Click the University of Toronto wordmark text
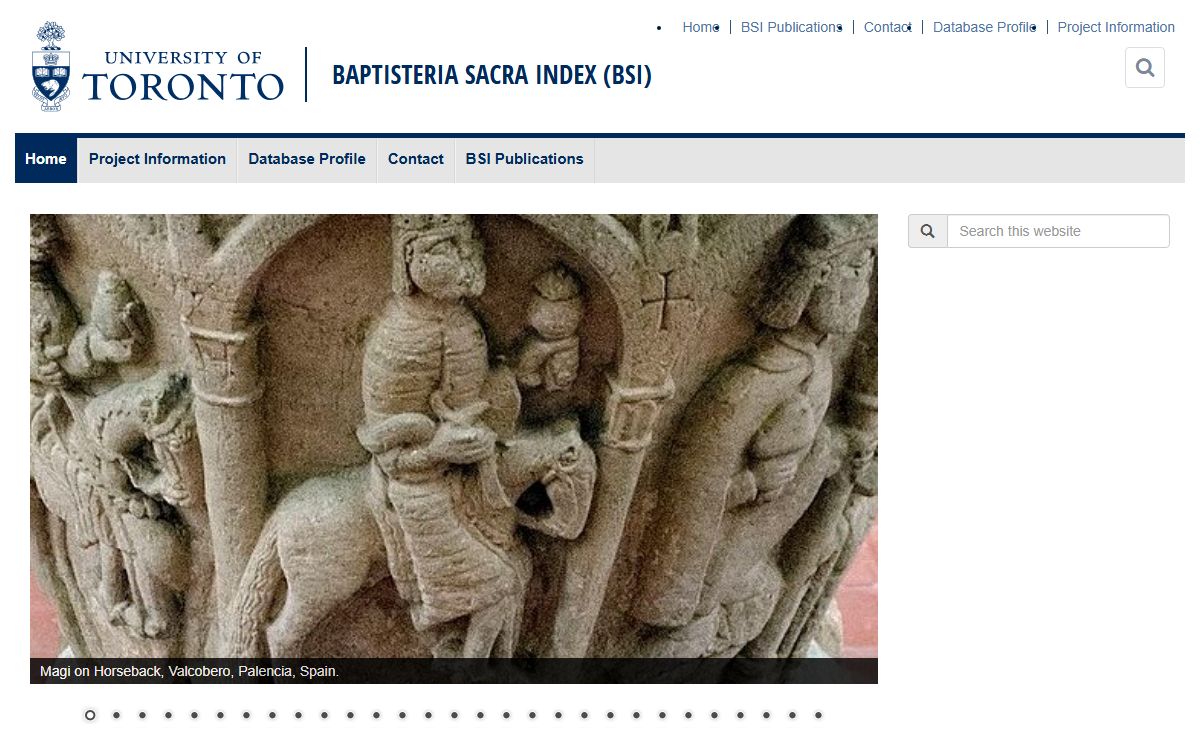Screen dimensions: 1200x740 (183, 77)
